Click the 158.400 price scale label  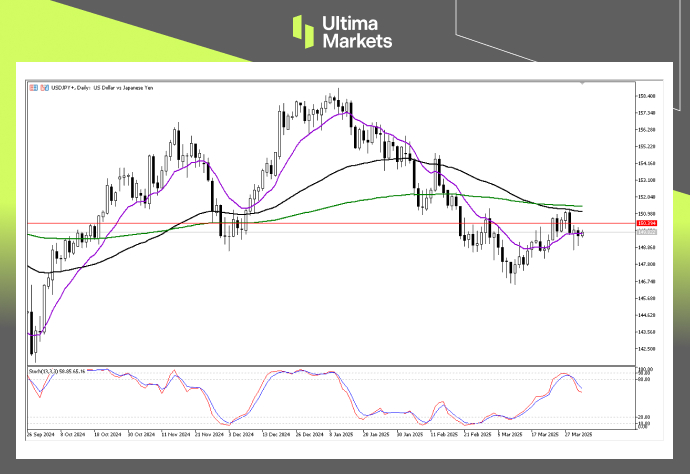pos(648,96)
